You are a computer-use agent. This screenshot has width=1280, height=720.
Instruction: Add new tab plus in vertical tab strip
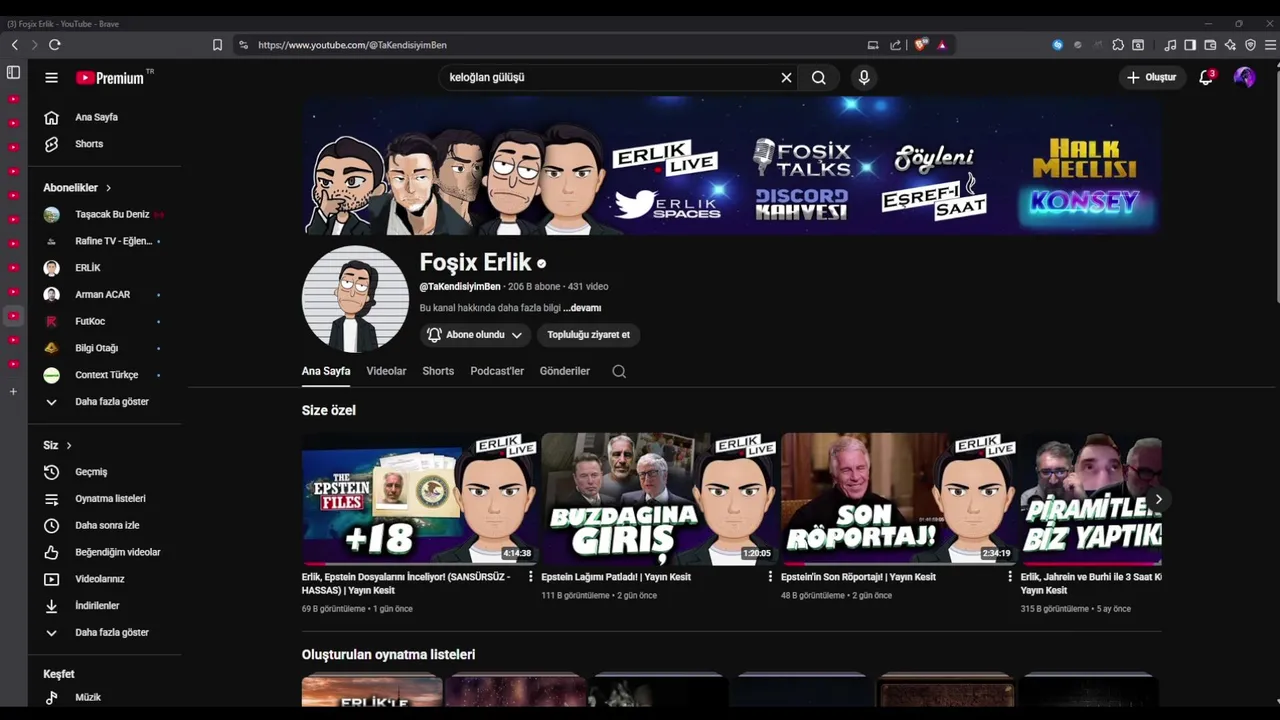[x=13, y=392]
